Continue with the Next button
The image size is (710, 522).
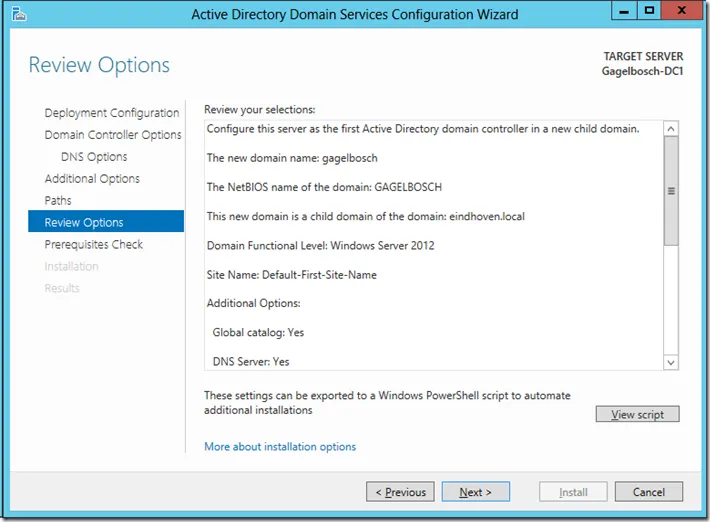(475, 492)
